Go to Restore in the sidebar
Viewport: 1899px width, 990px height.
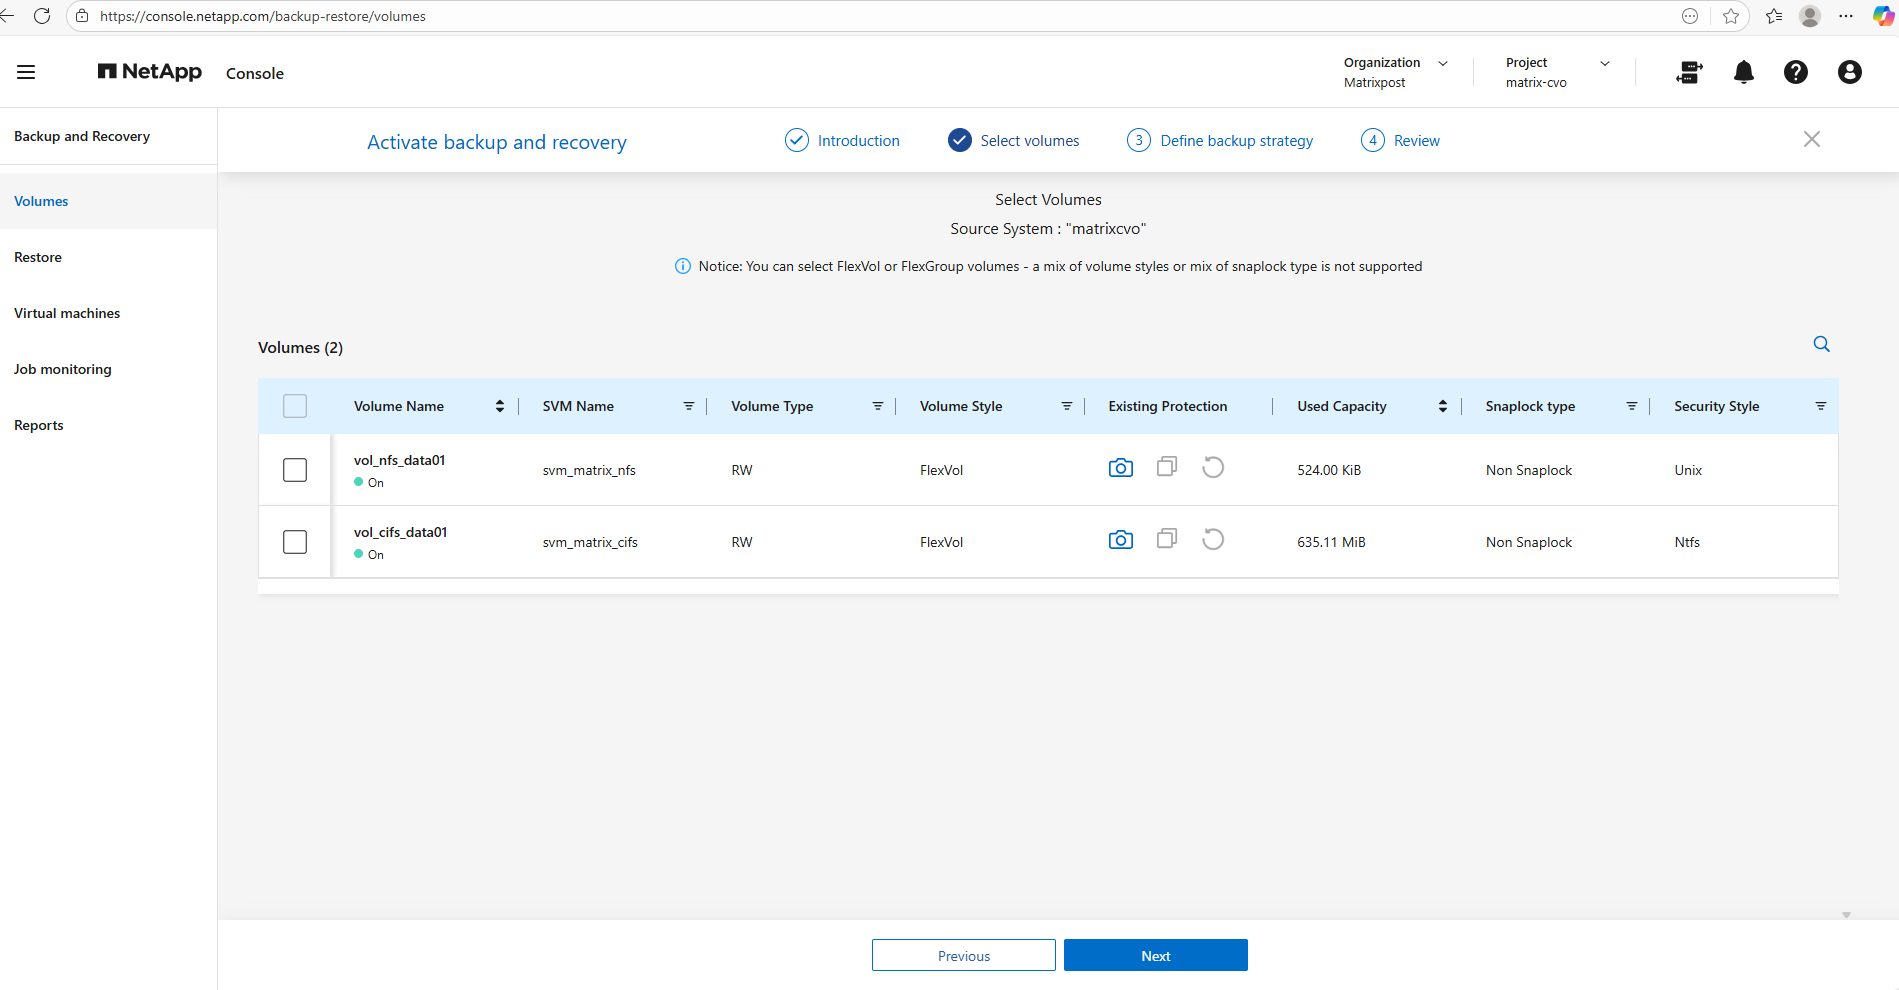click(x=38, y=257)
